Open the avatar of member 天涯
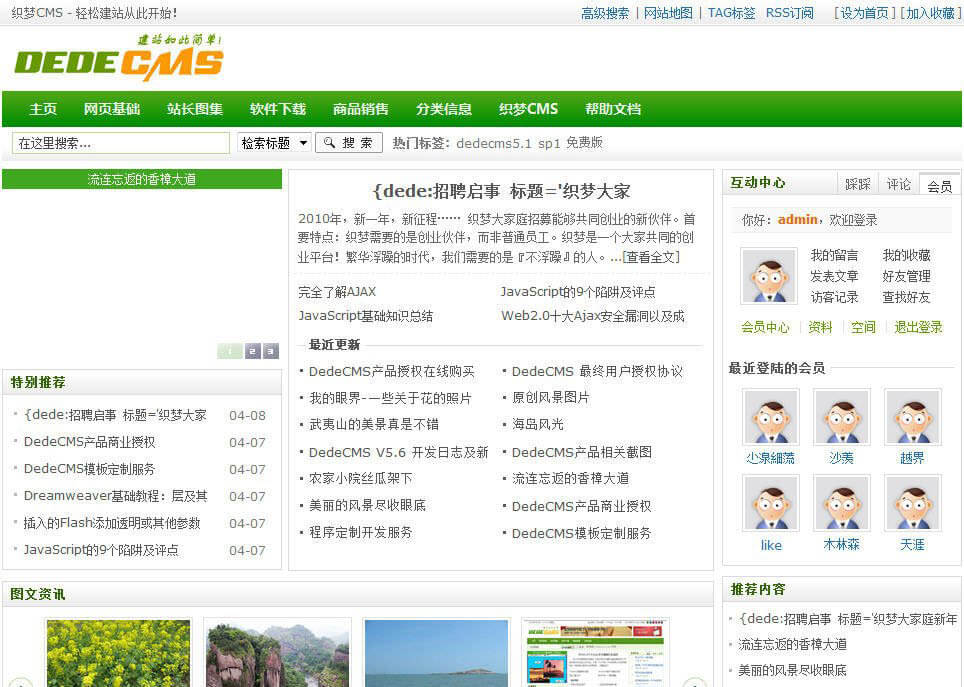The width and height of the screenshot is (964, 687). (x=913, y=502)
